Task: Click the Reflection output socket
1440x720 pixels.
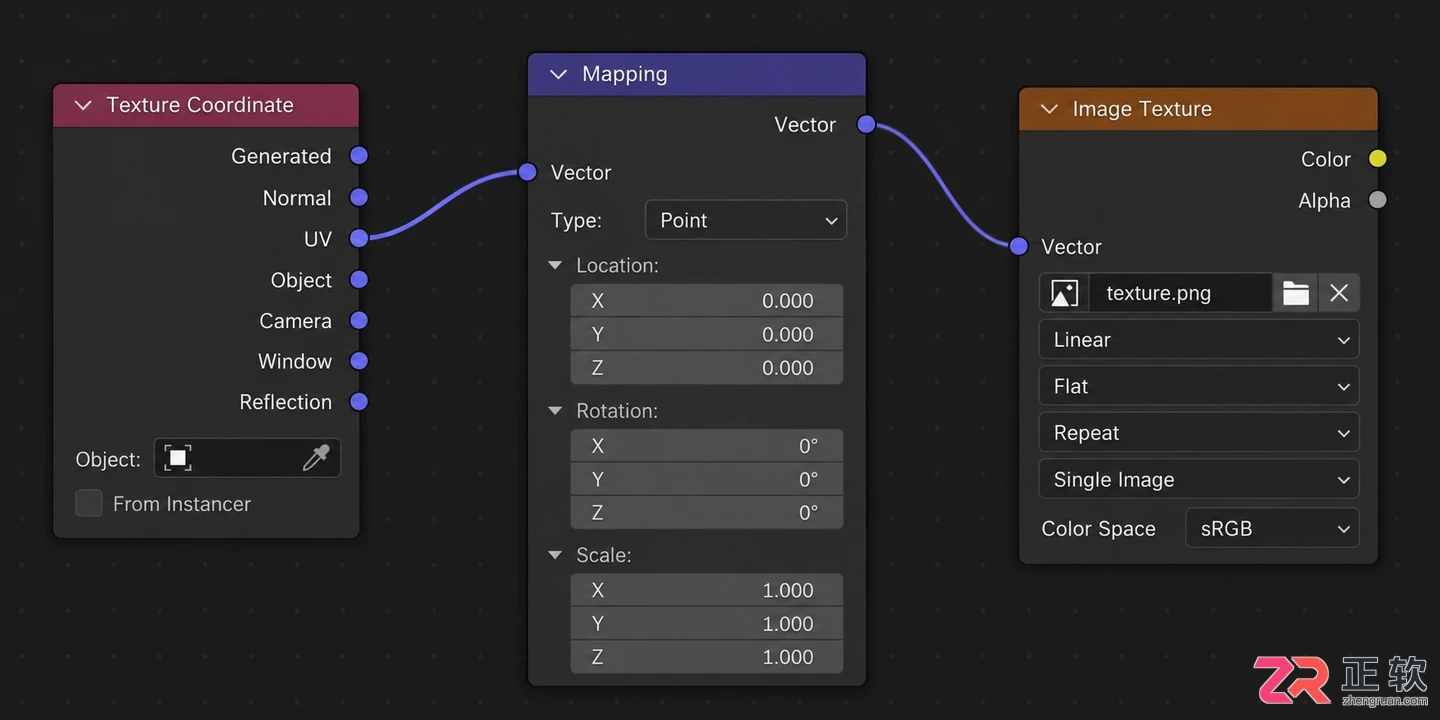Action: point(359,402)
